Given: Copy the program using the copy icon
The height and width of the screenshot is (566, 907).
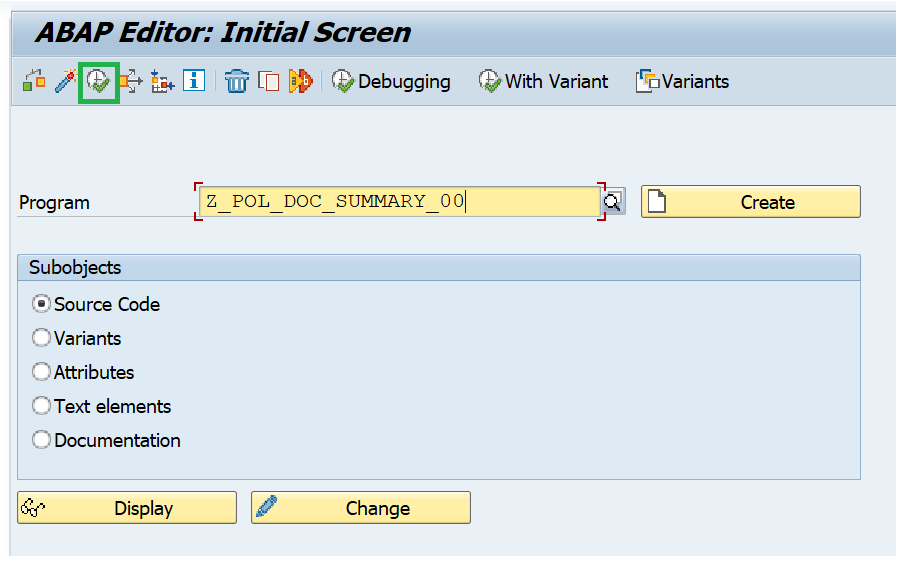Looking at the screenshot, I should click(x=268, y=81).
